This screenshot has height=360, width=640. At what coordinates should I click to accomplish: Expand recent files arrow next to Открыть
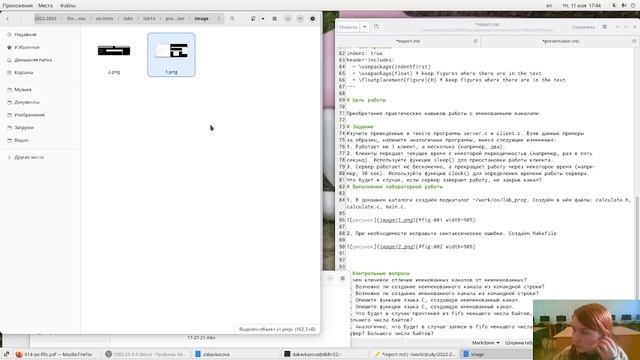[364, 27]
